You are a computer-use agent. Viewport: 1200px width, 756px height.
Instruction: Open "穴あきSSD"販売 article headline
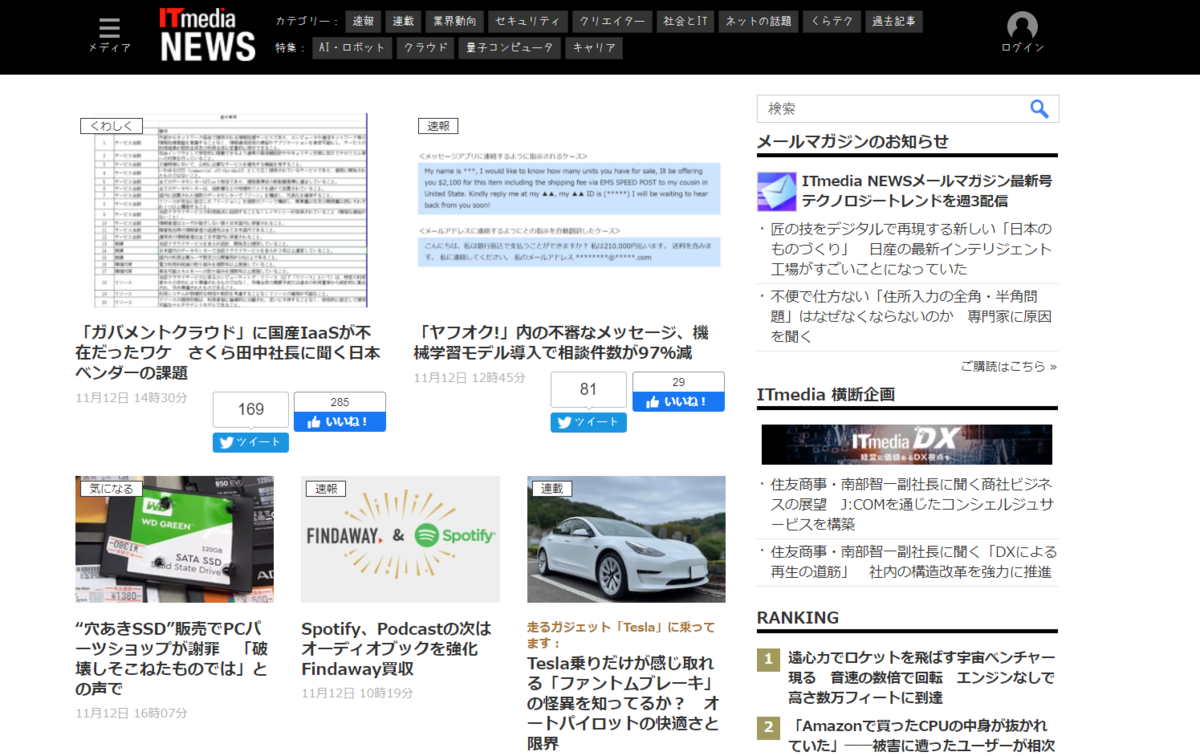pos(173,659)
